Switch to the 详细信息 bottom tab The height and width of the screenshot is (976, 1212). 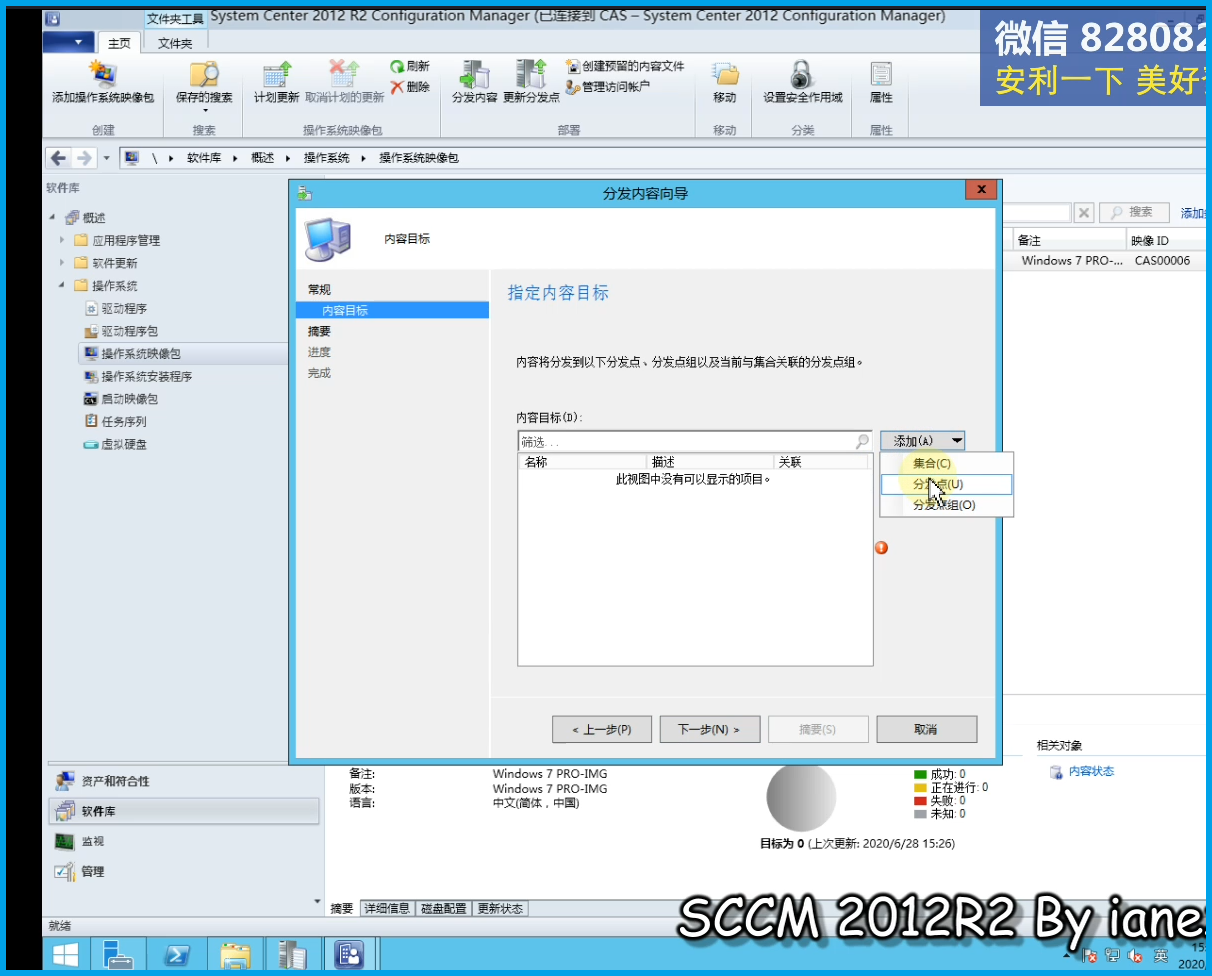coord(387,908)
